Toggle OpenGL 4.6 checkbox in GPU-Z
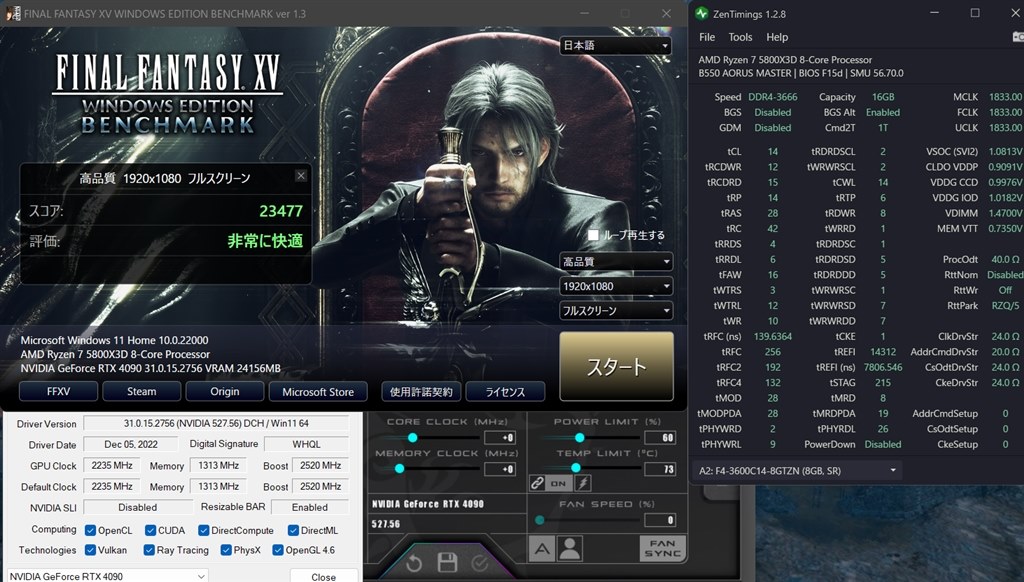This screenshot has width=1024, height=582. (x=278, y=550)
